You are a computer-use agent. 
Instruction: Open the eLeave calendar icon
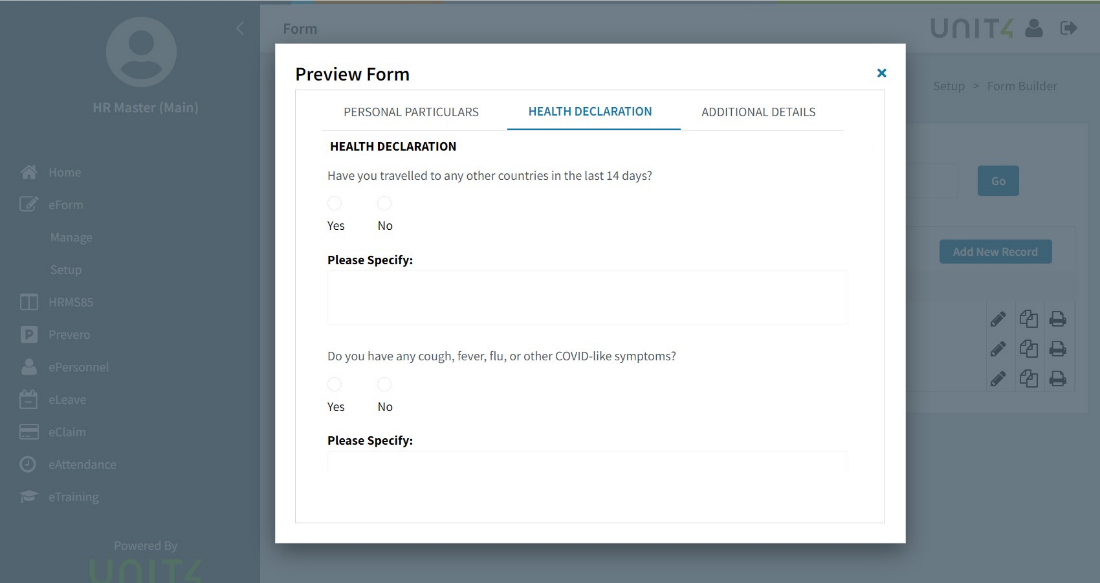pos(28,400)
